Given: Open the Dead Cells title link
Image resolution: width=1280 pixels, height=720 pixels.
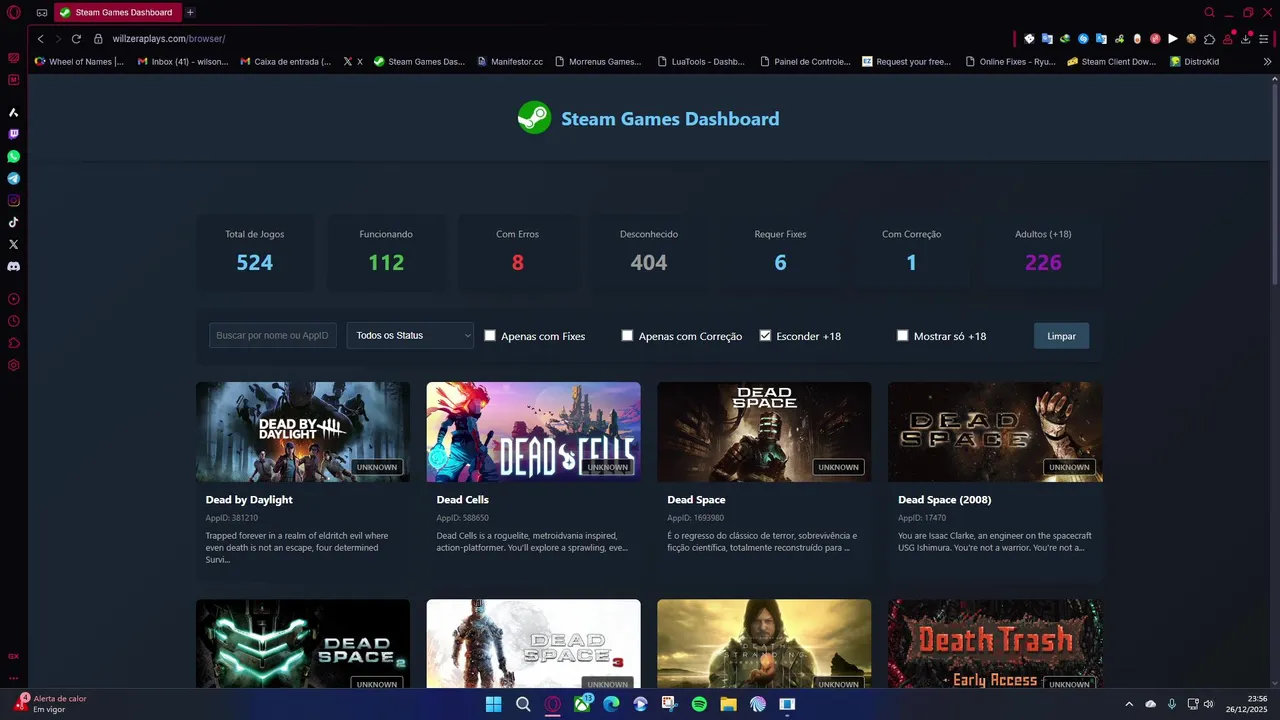Looking at the screenshot, I should click(462, 499).
